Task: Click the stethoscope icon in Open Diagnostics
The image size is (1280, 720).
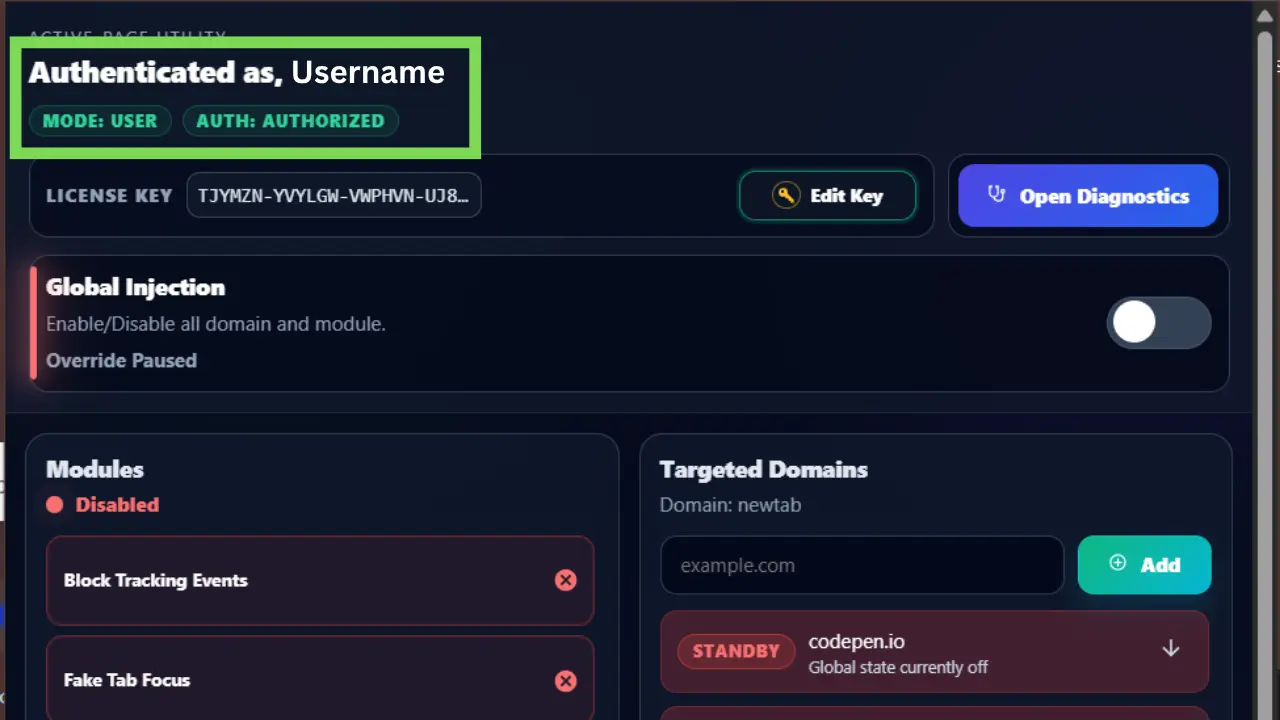Action: [996, 194]
